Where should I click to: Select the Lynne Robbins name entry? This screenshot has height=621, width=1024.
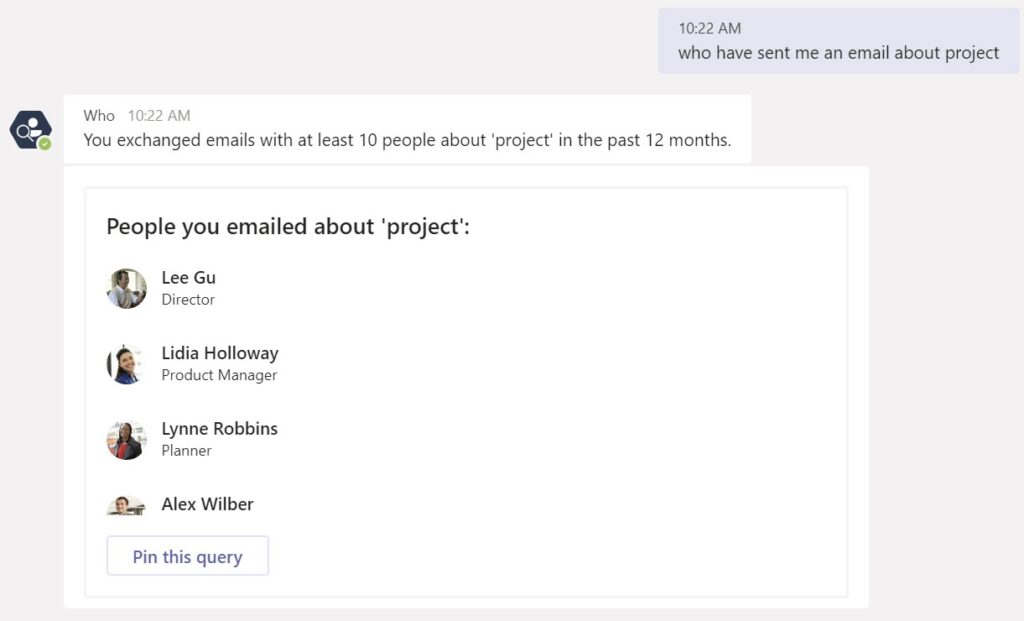(x=219, y=428)
